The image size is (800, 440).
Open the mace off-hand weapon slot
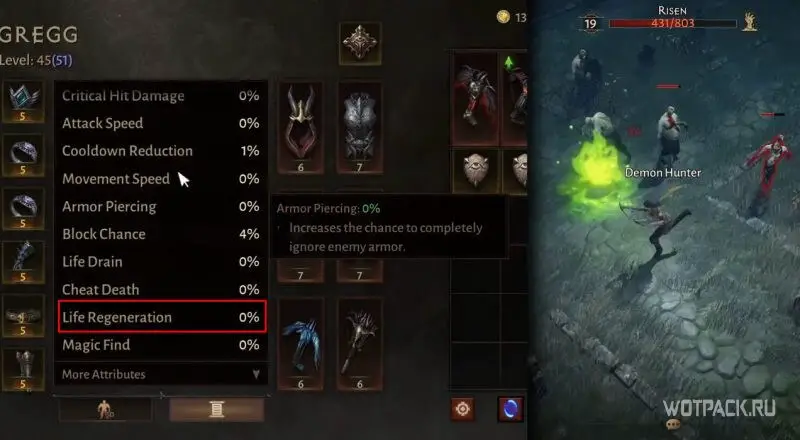(359, 344)
